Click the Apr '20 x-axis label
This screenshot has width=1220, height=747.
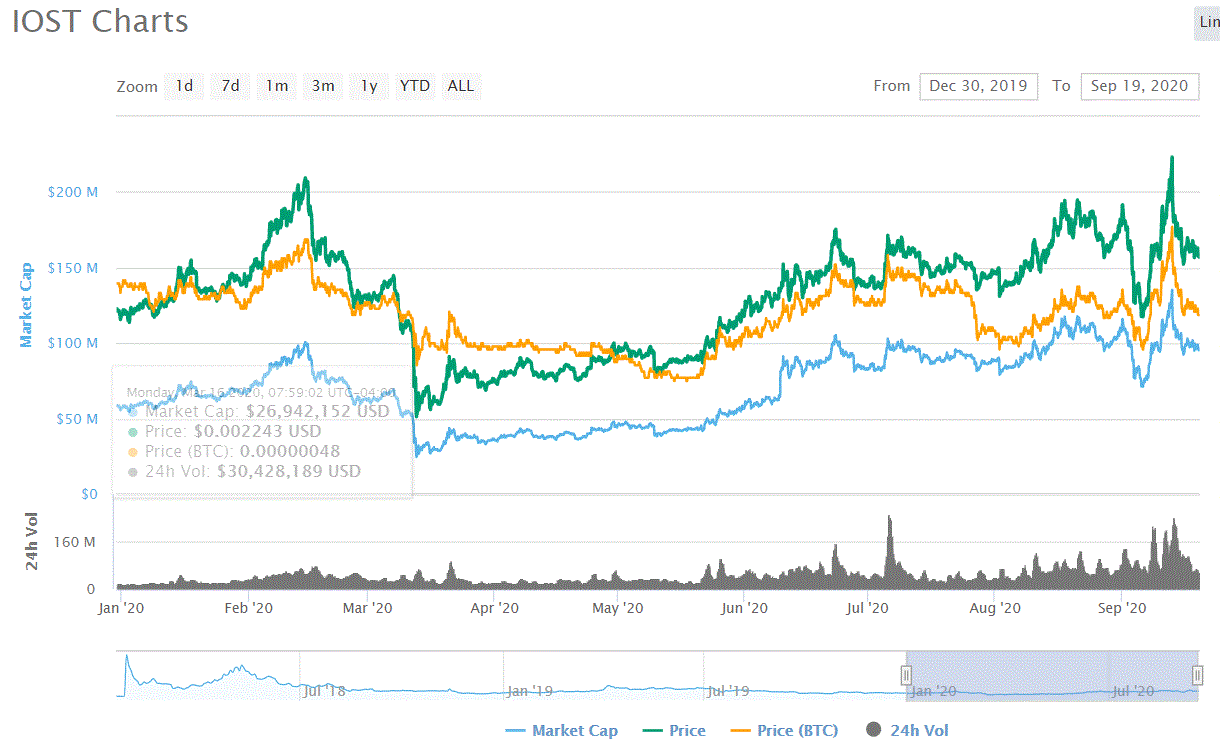(x=494, y=607)
